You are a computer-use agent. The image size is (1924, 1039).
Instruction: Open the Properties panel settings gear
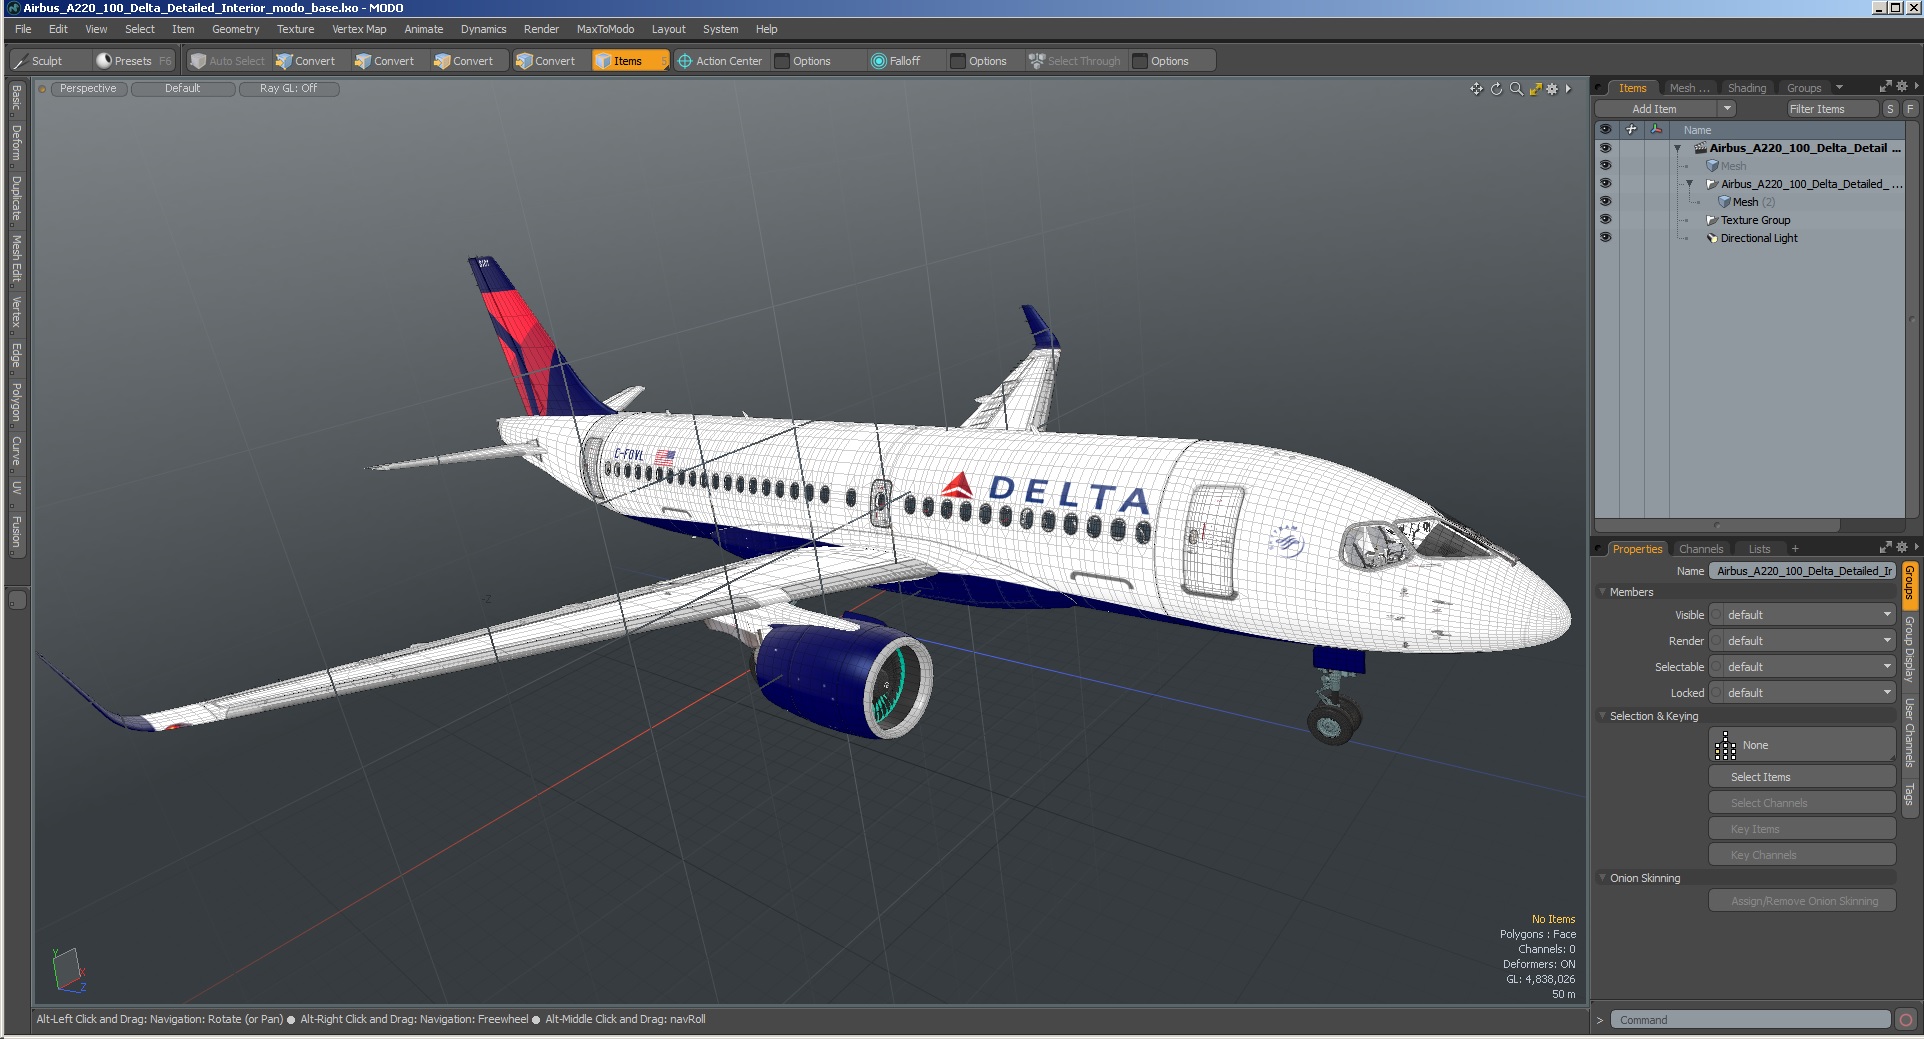point(1902,547)
